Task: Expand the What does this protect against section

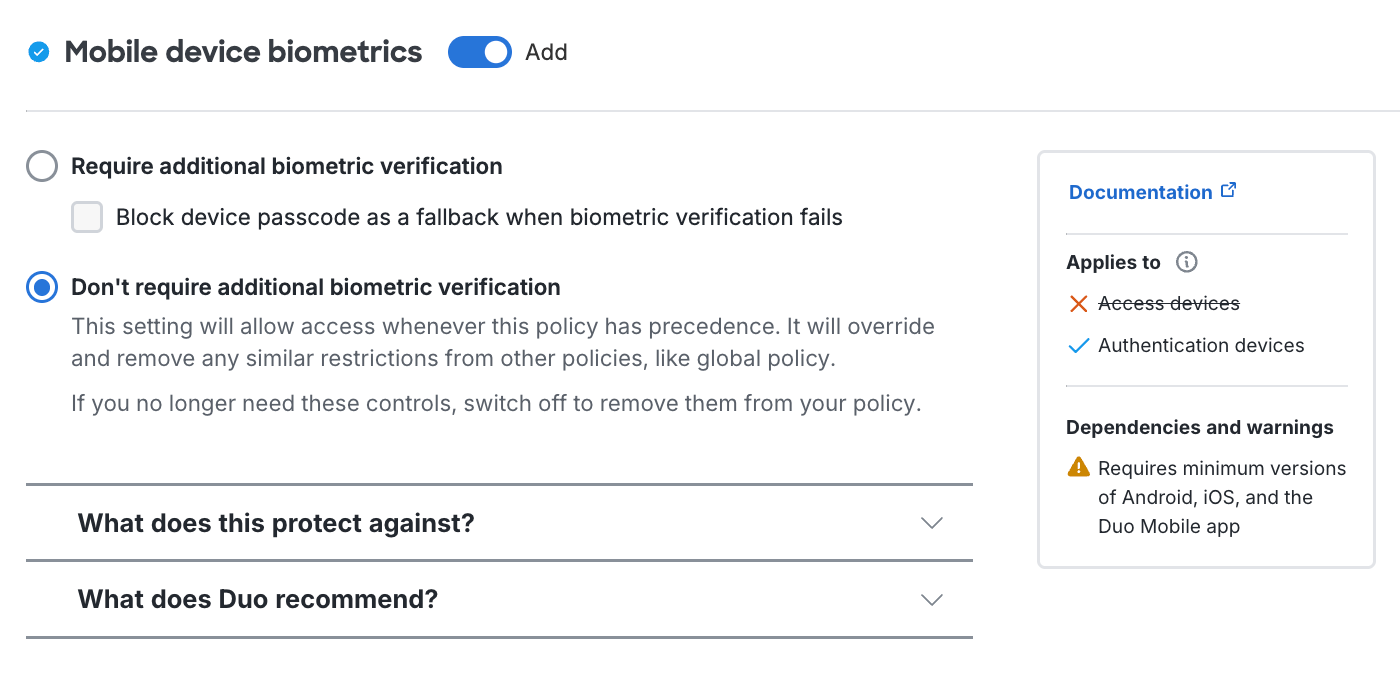Action: (x=277, y=523)
